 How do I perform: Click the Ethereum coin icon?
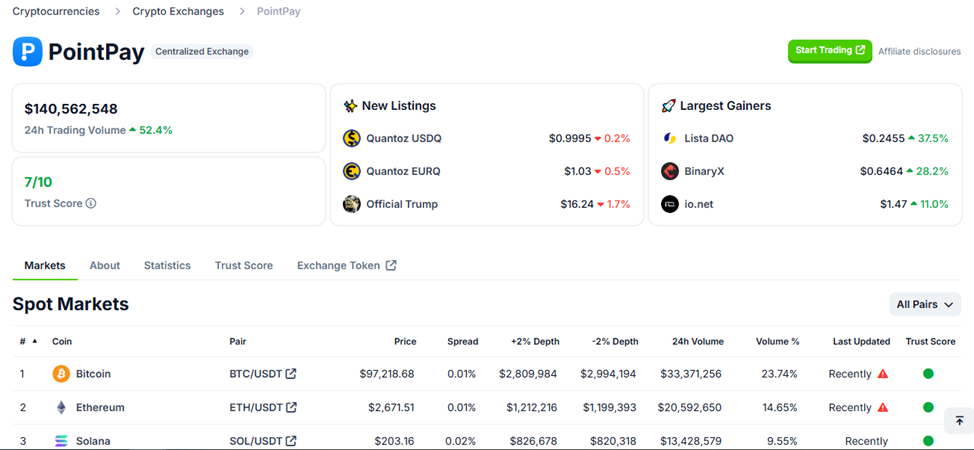(x=61, y=408)
